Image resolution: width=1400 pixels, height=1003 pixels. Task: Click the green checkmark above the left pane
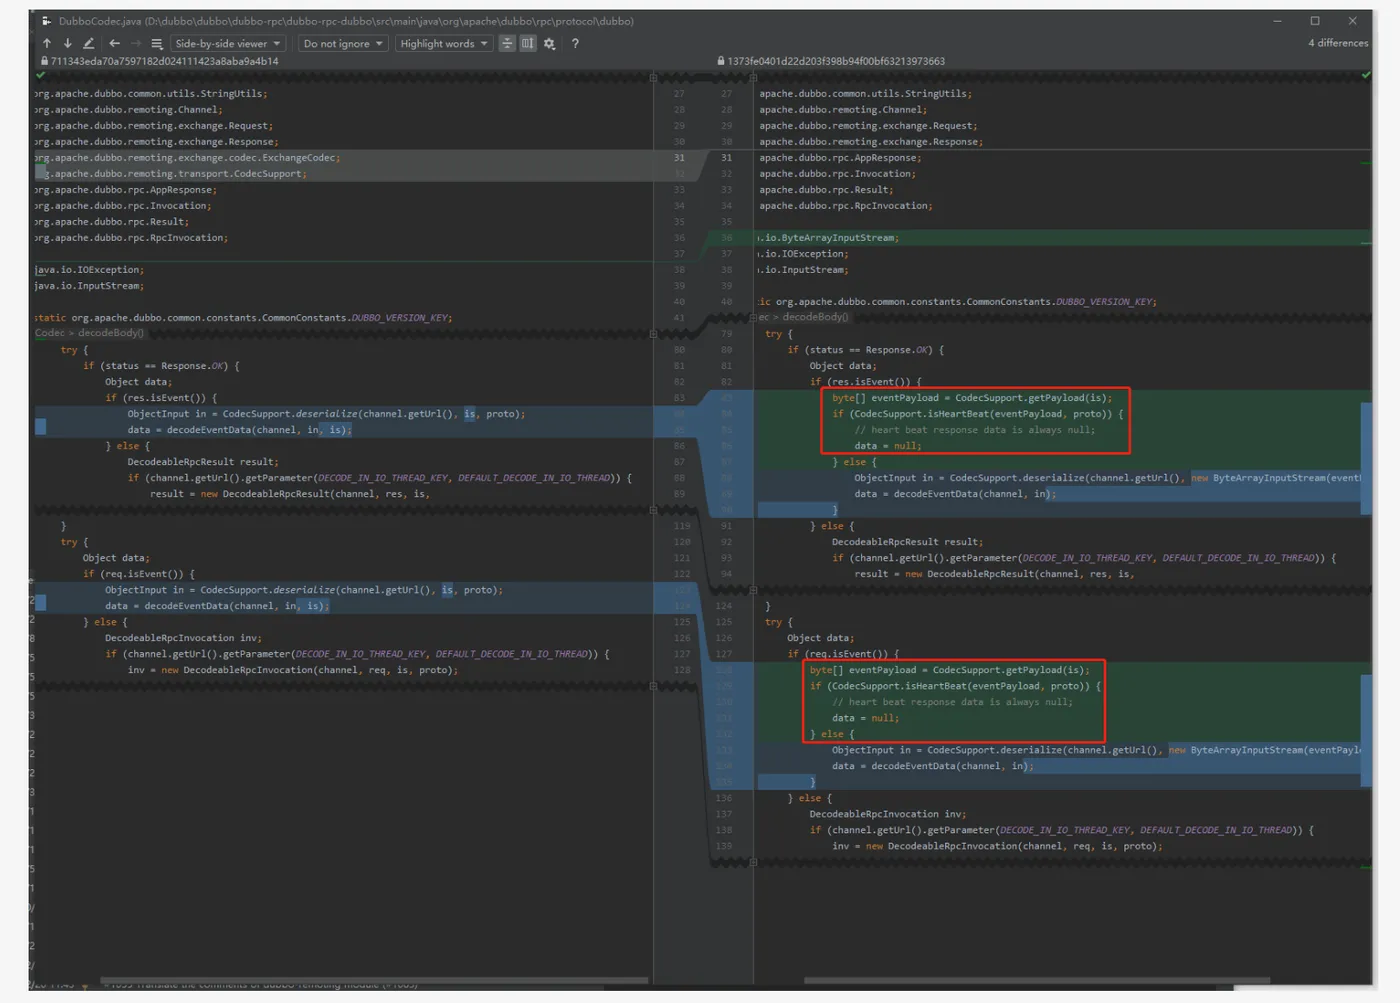41,75
